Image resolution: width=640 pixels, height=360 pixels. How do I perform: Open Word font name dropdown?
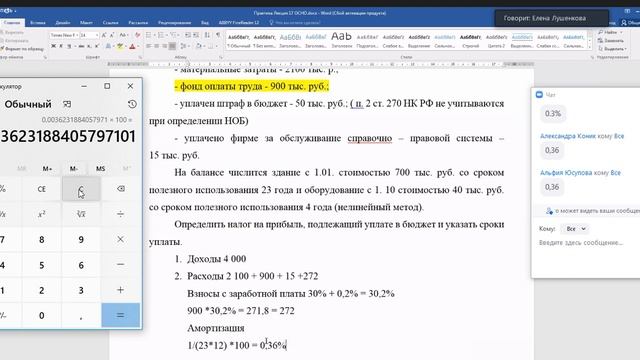coord(77,35)
